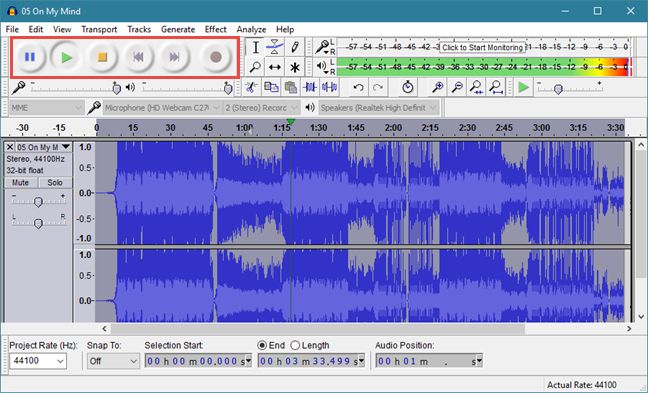
Task: Open the Snap To Off dropdown
Action: click(x=113, y=361)
